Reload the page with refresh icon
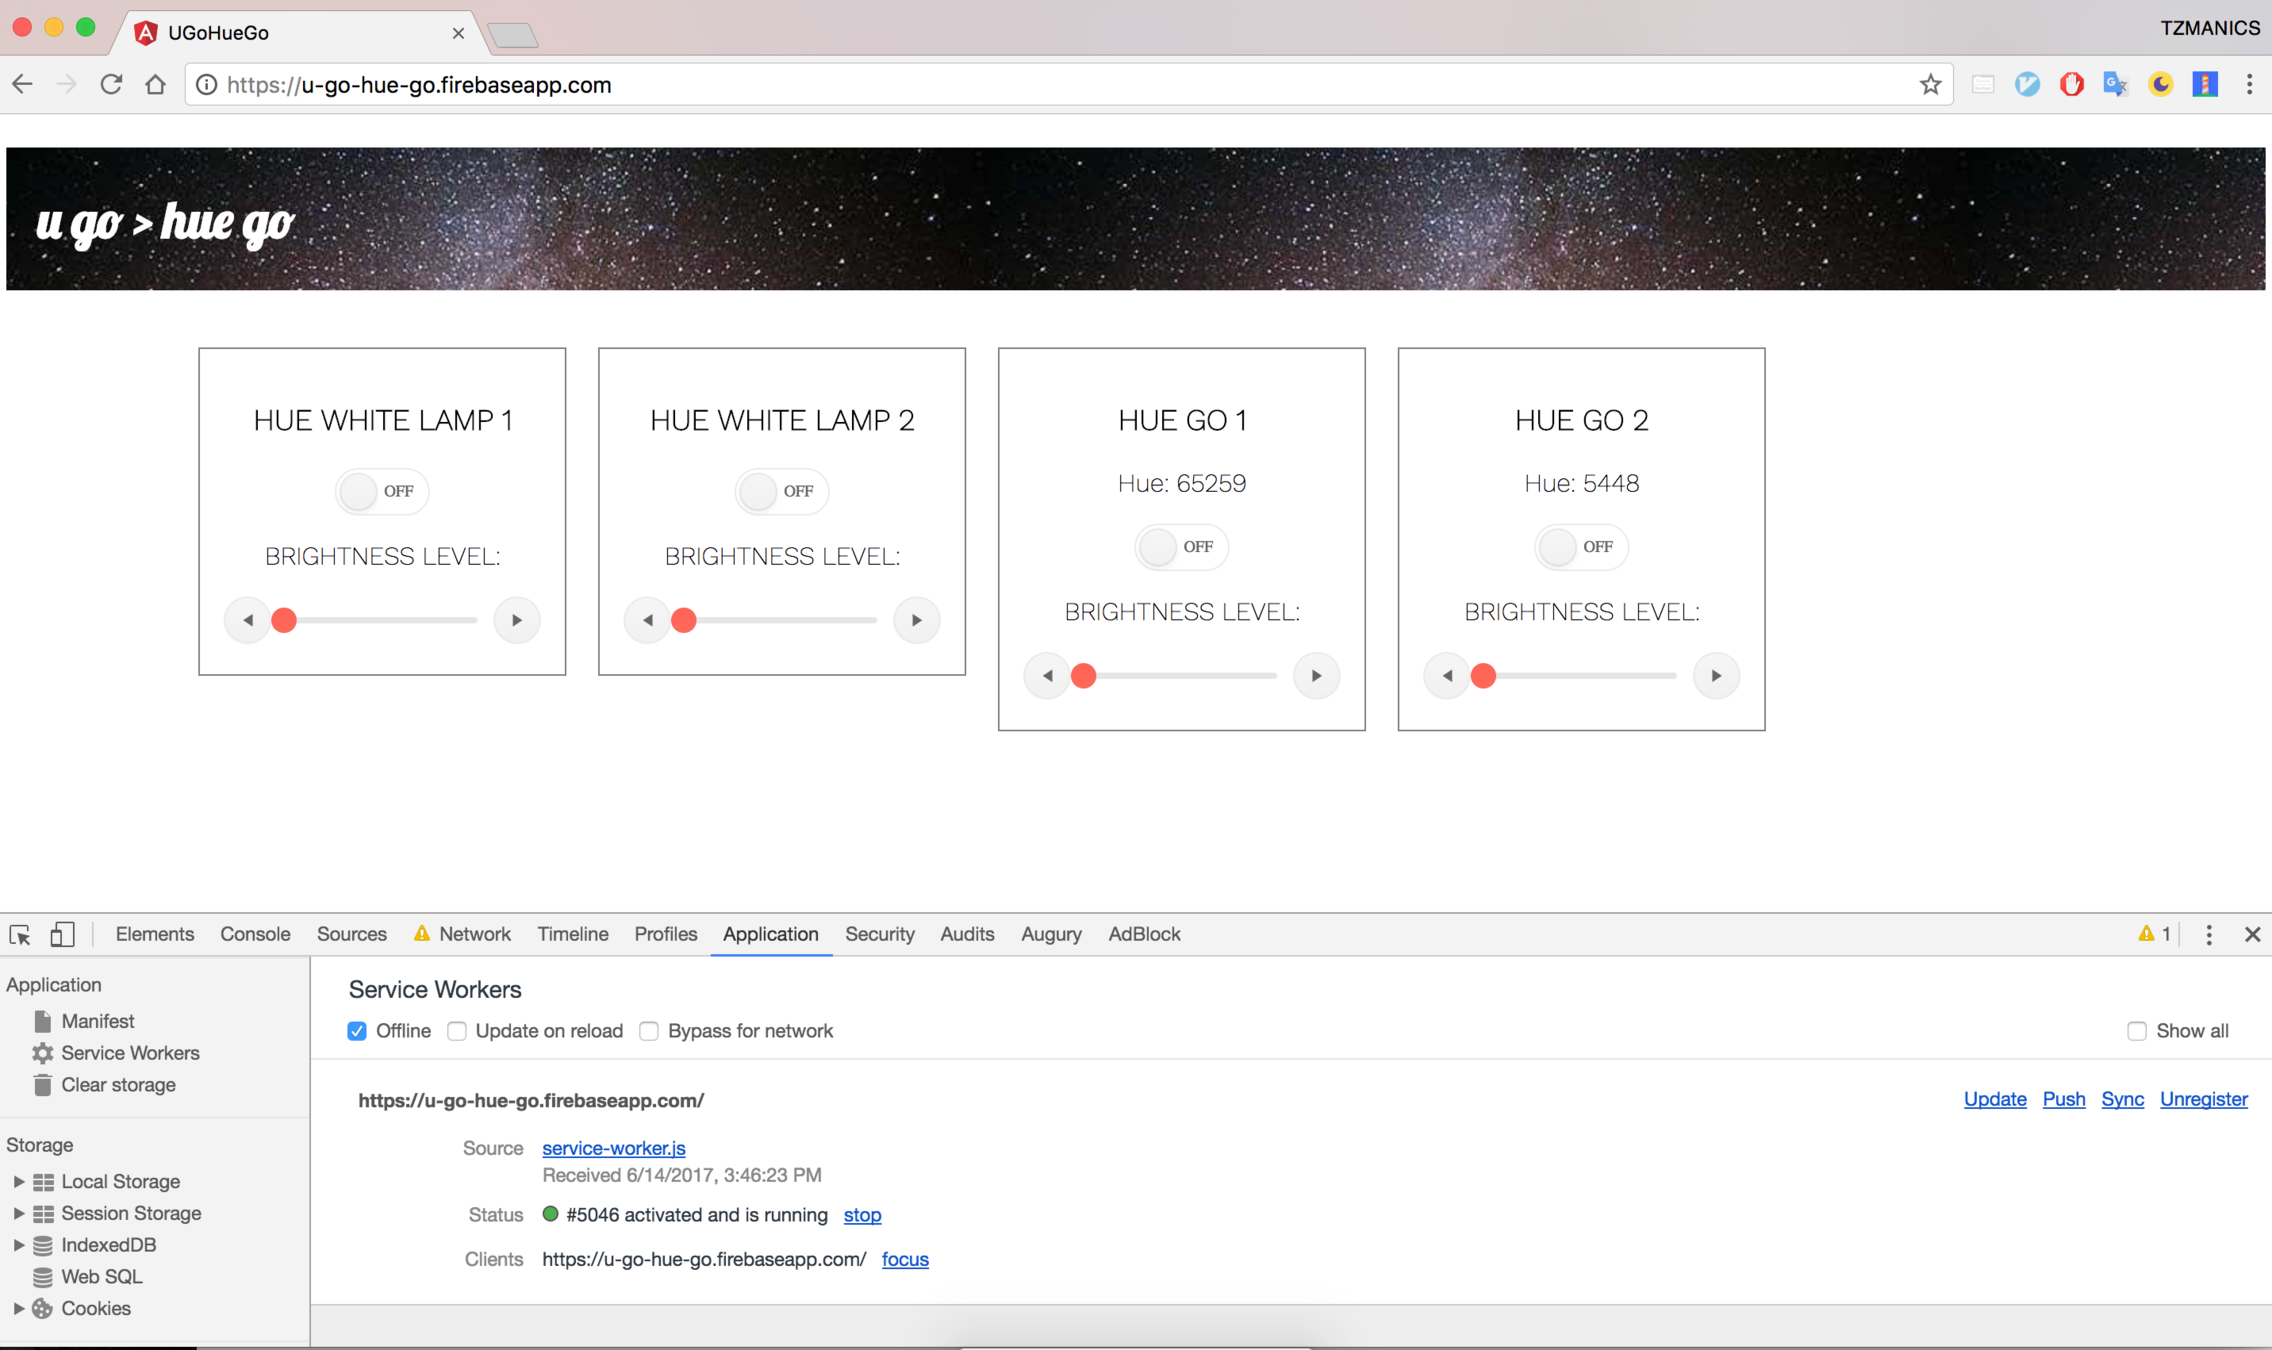This screenshot has width=2272, height=1350. click(x=111, y=85)
